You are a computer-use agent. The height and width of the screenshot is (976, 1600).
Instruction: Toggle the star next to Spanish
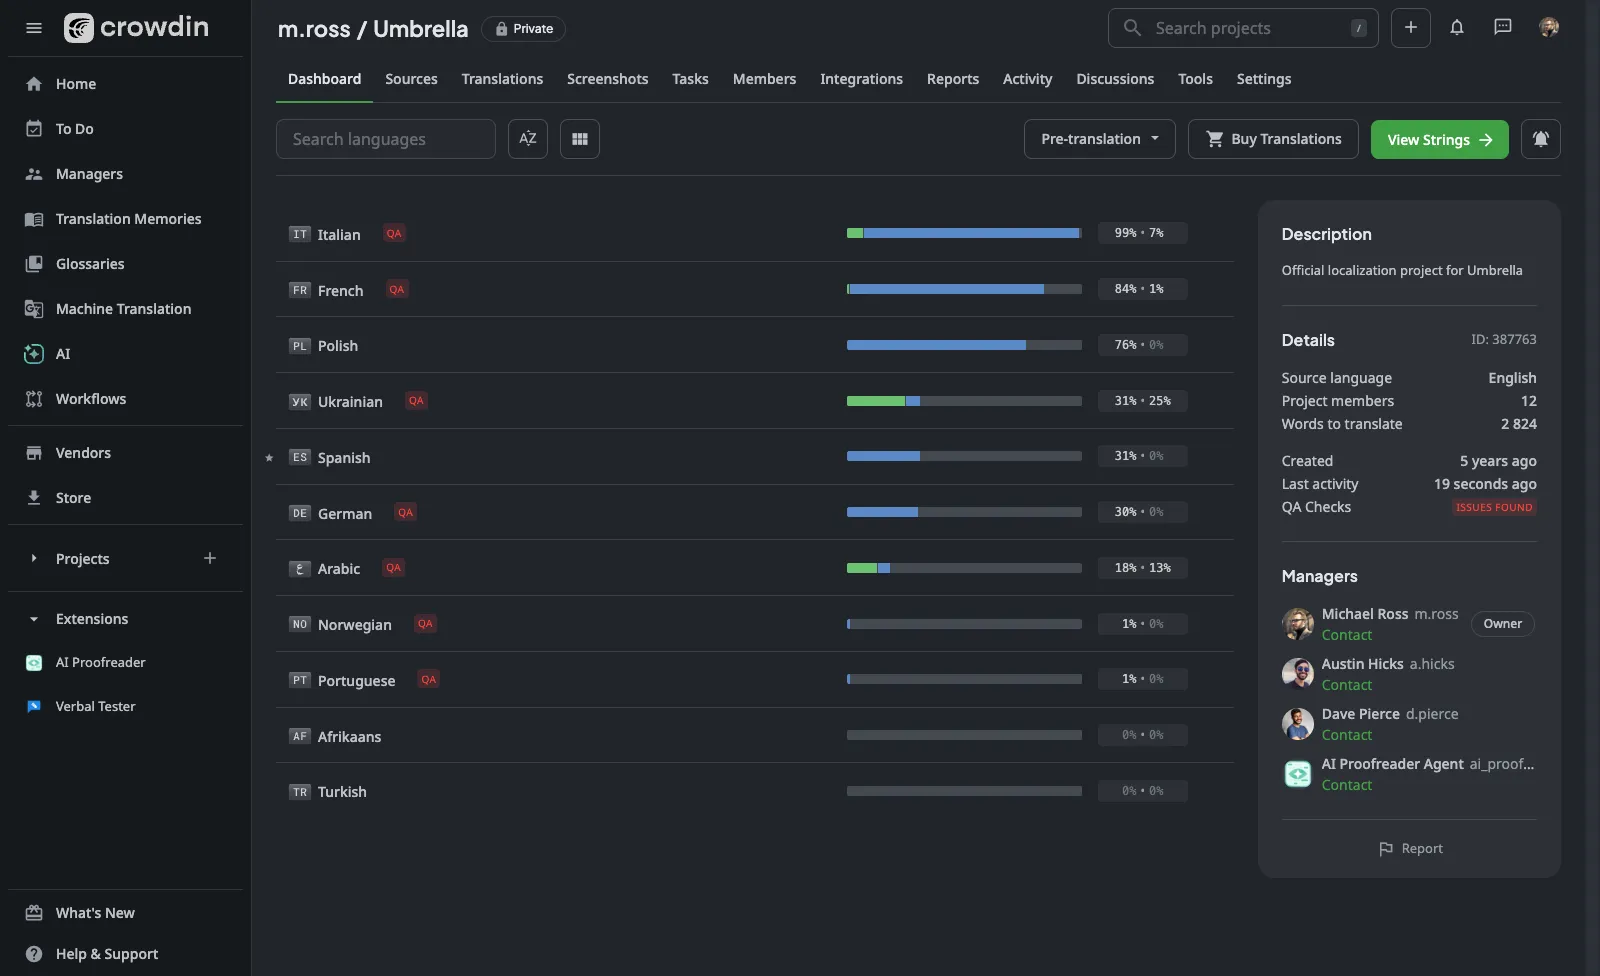pyautogui.click(x=269, y=458)
